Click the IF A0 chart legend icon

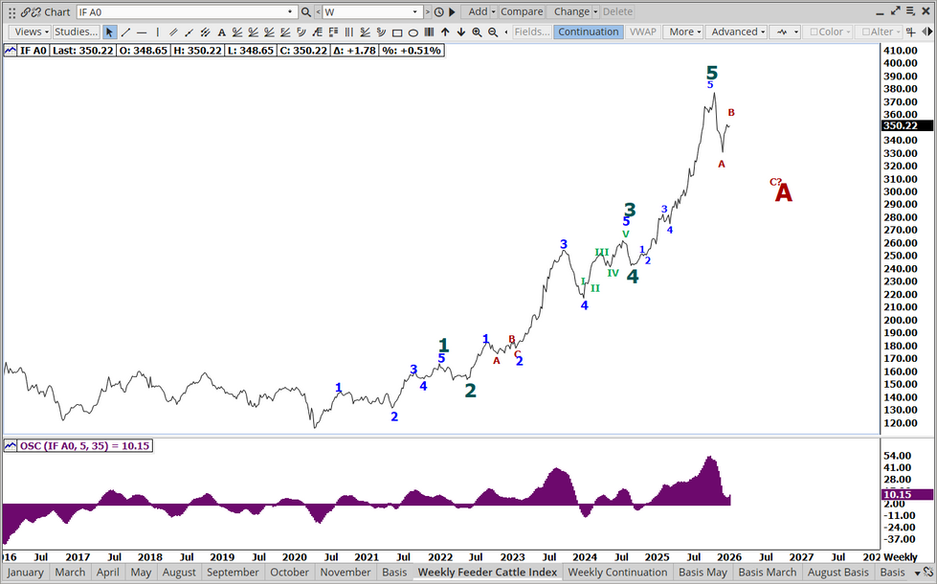(x=10, y=51)
